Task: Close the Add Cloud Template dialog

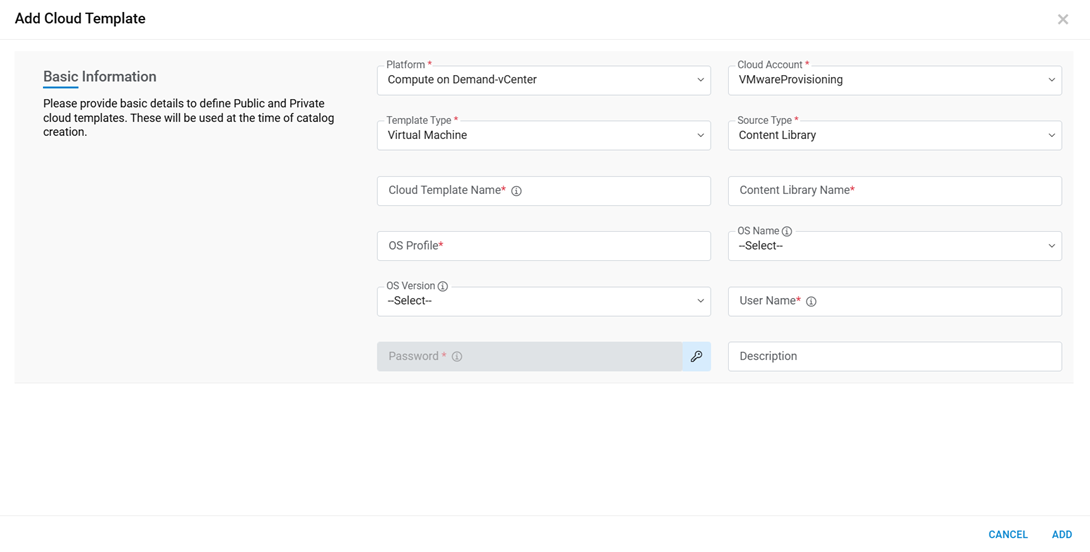Action: point(1063,19)
